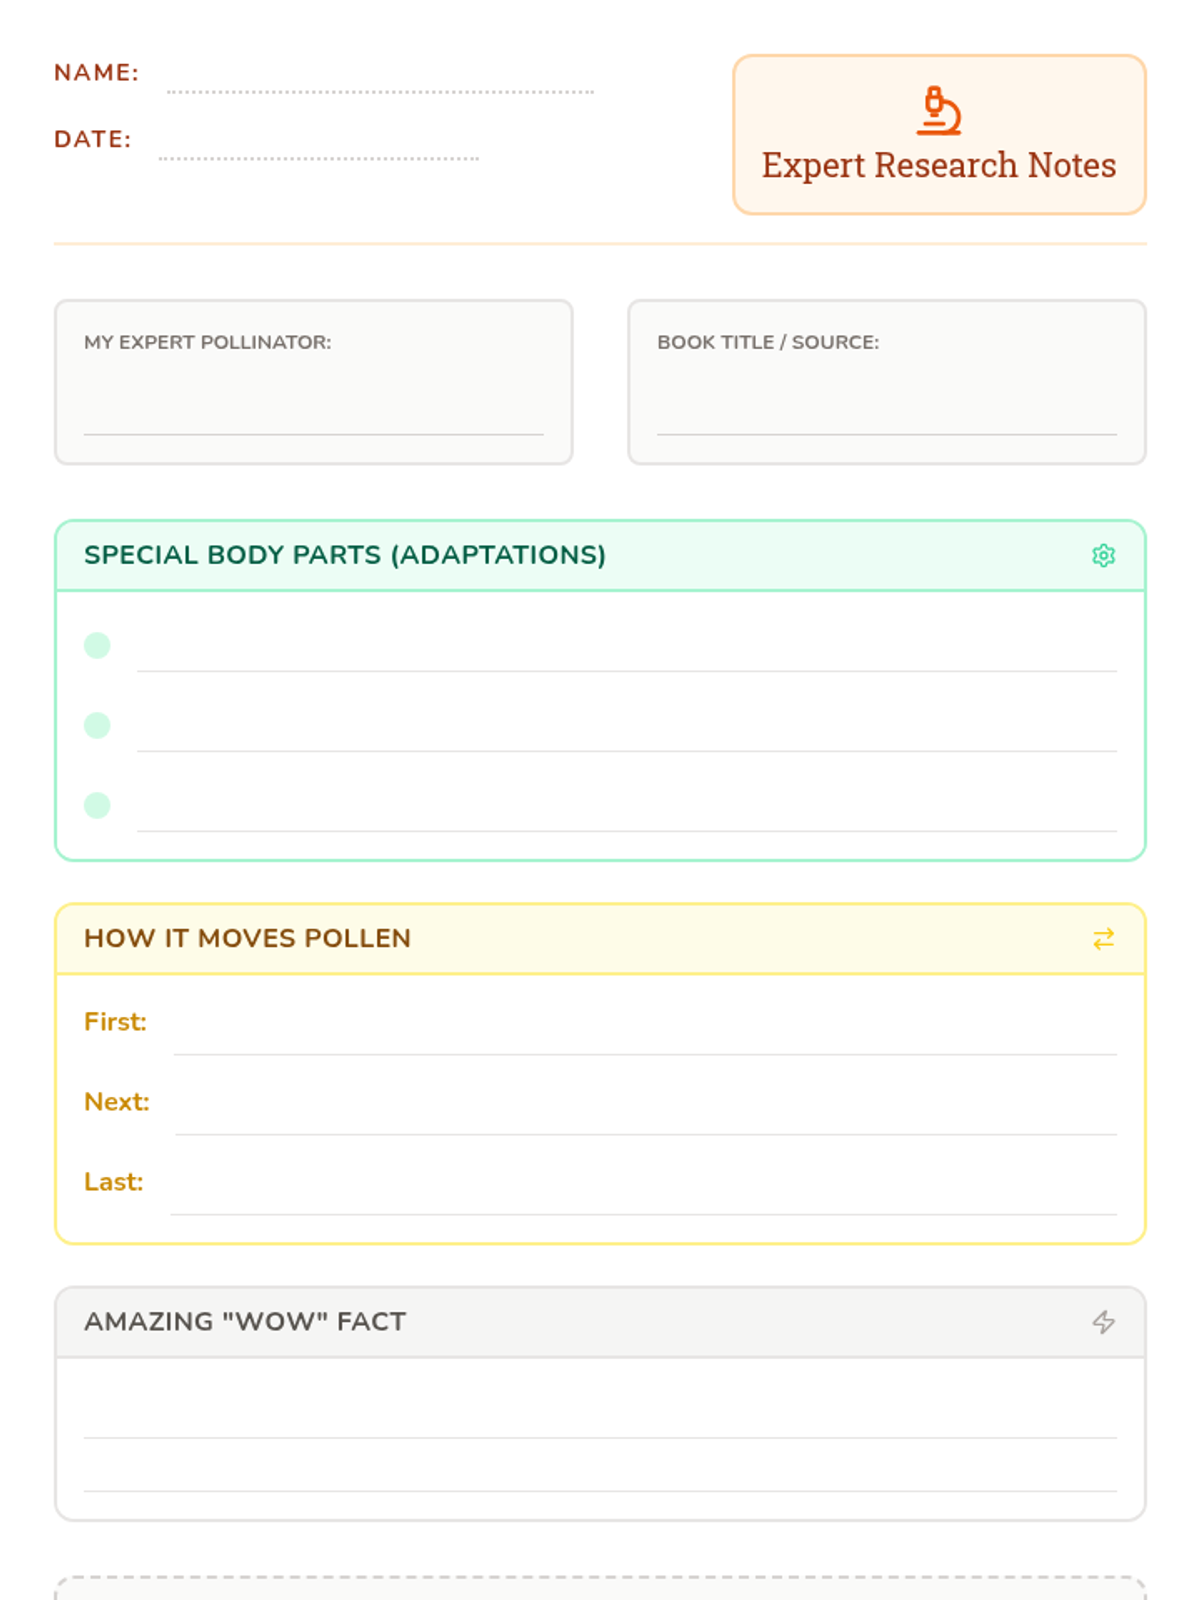Click the Amazing "Wow" Fact heading

click(x=245, y=1321)
